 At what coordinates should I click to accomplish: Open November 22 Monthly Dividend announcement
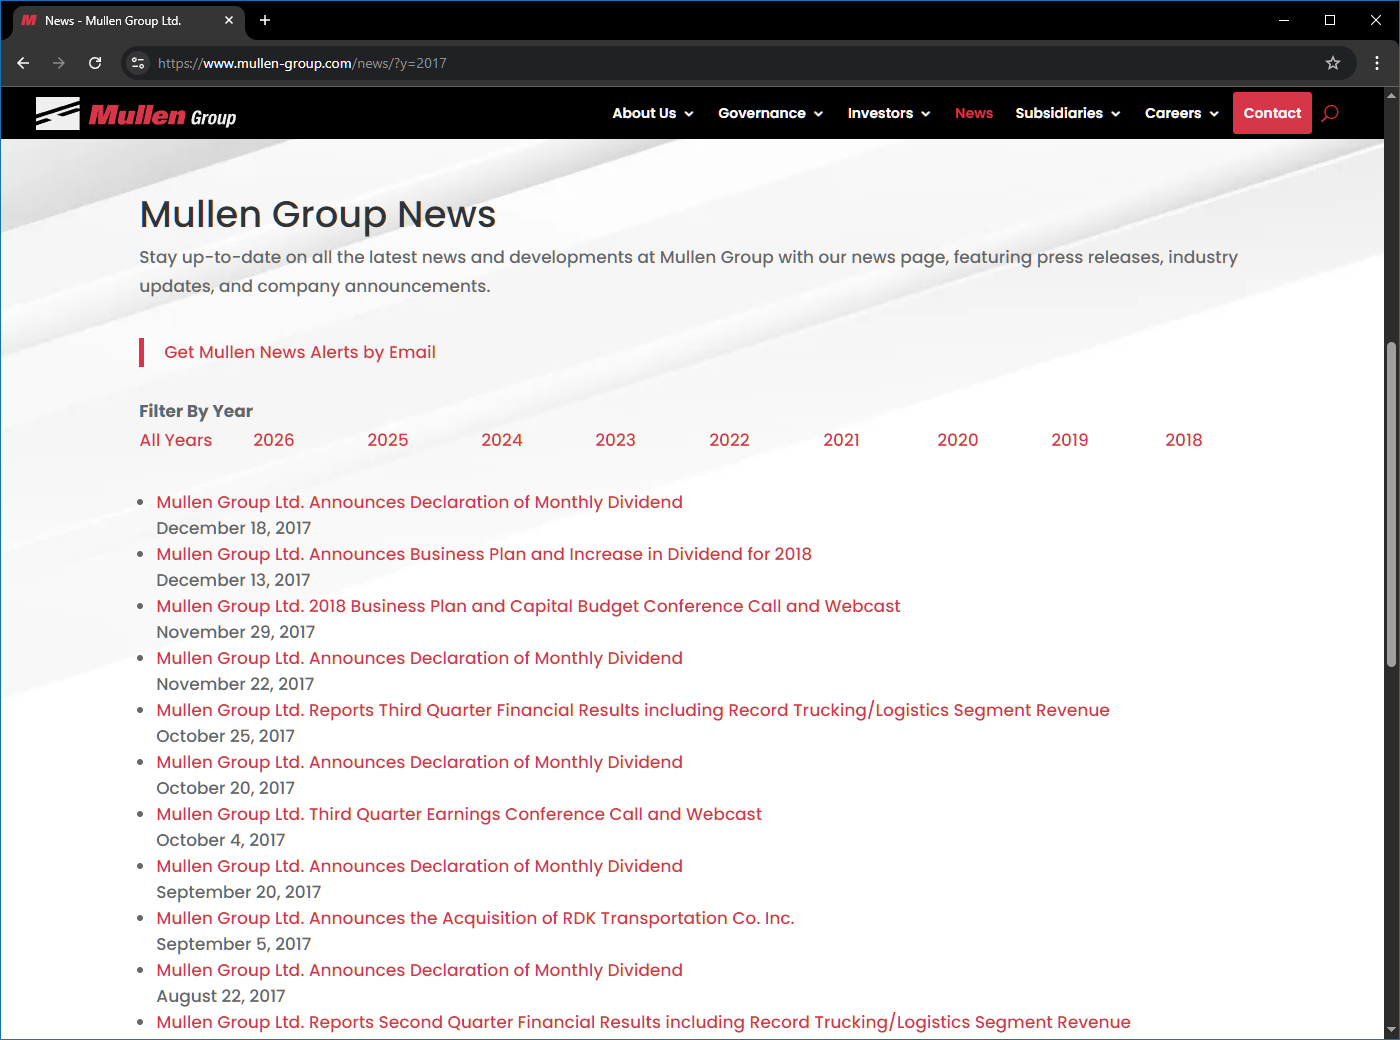(420, 658)
